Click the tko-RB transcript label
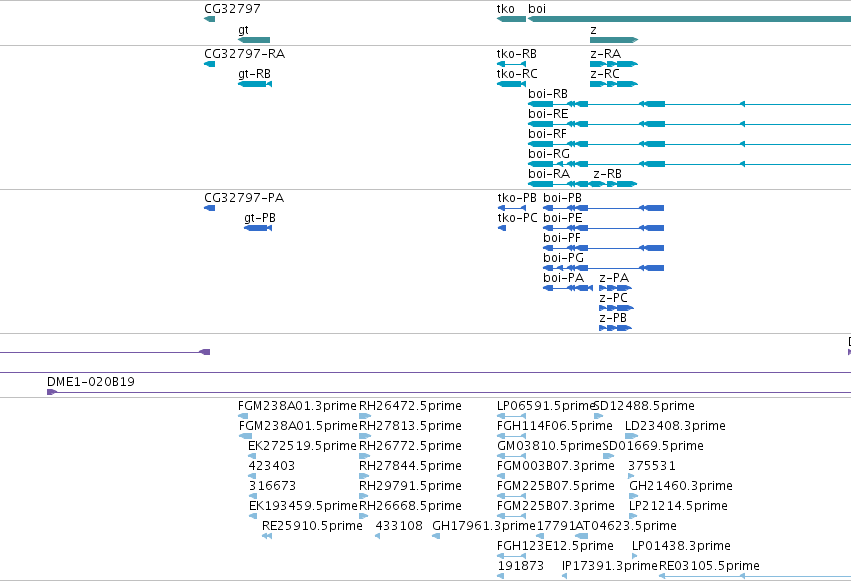This screenshot has height=581, width=851. click(517, 54)
